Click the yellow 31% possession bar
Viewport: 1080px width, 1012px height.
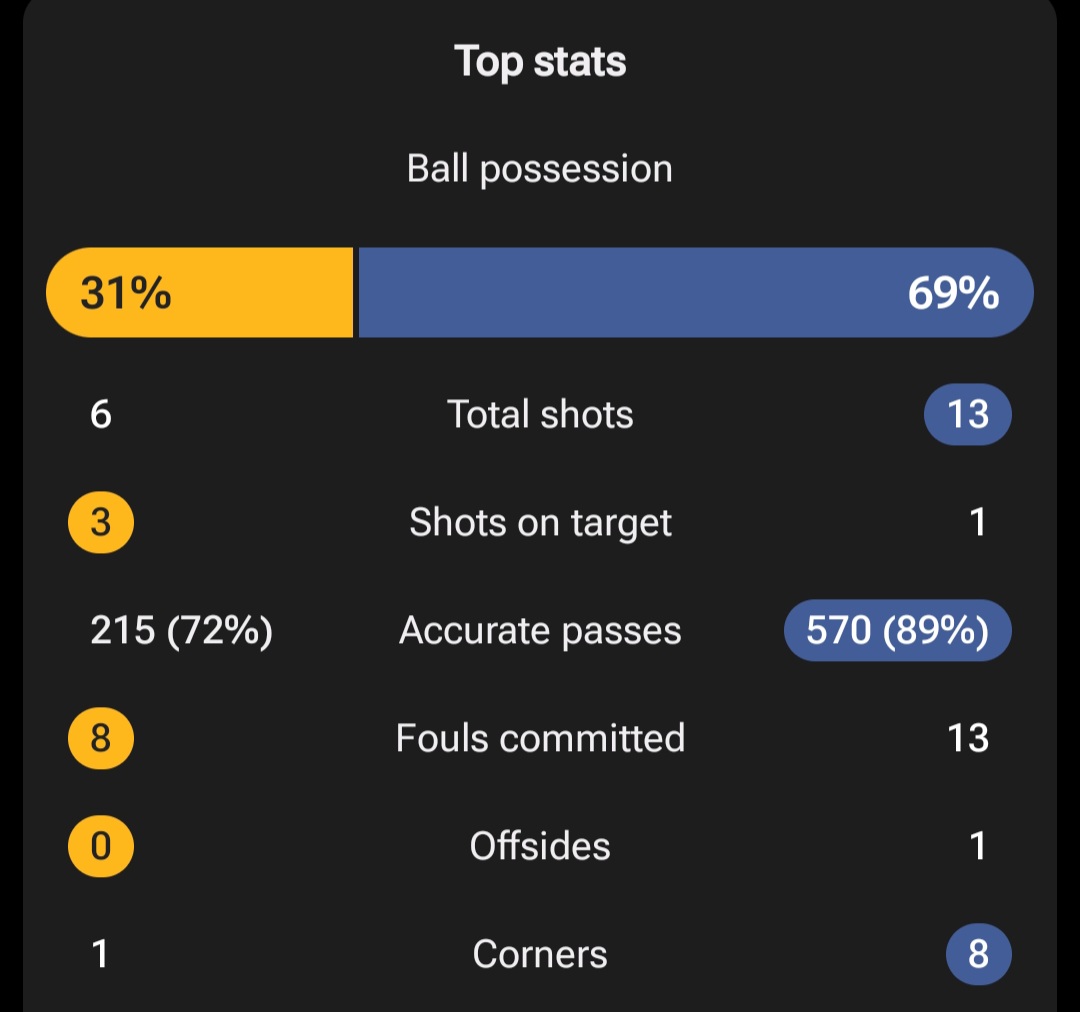(200, 292)
